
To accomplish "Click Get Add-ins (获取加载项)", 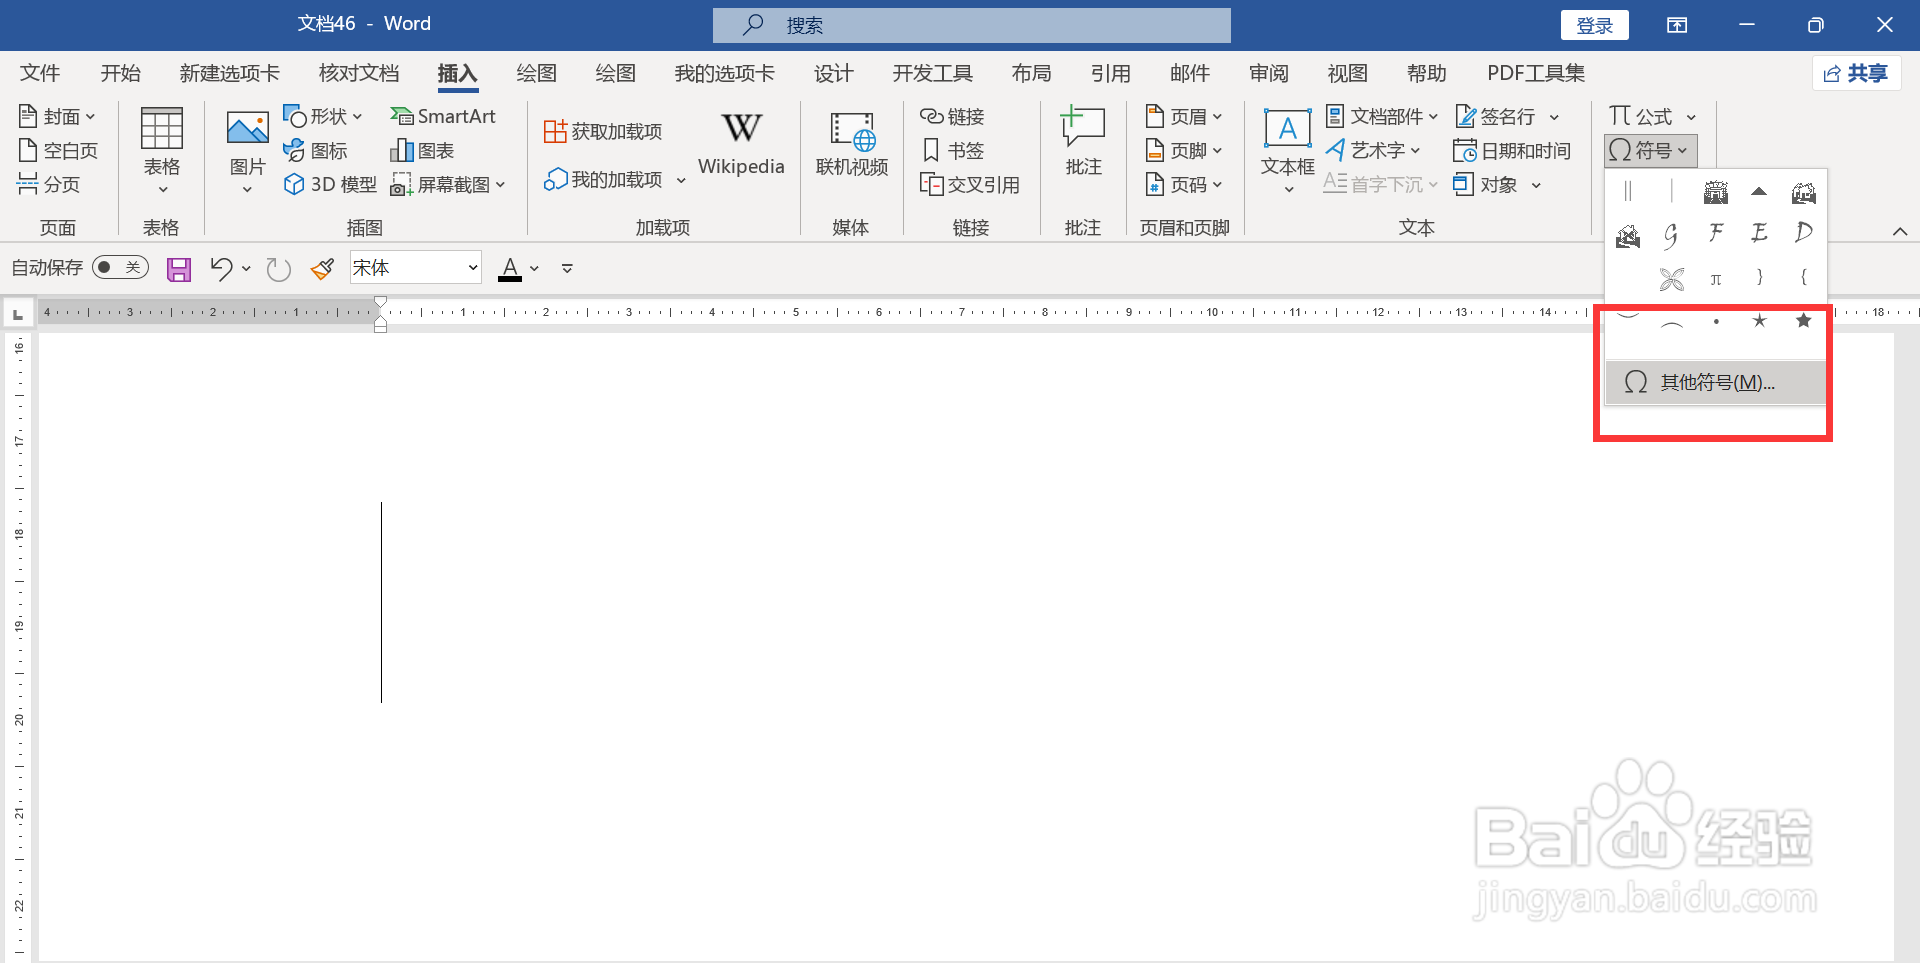I will (603, 131).
